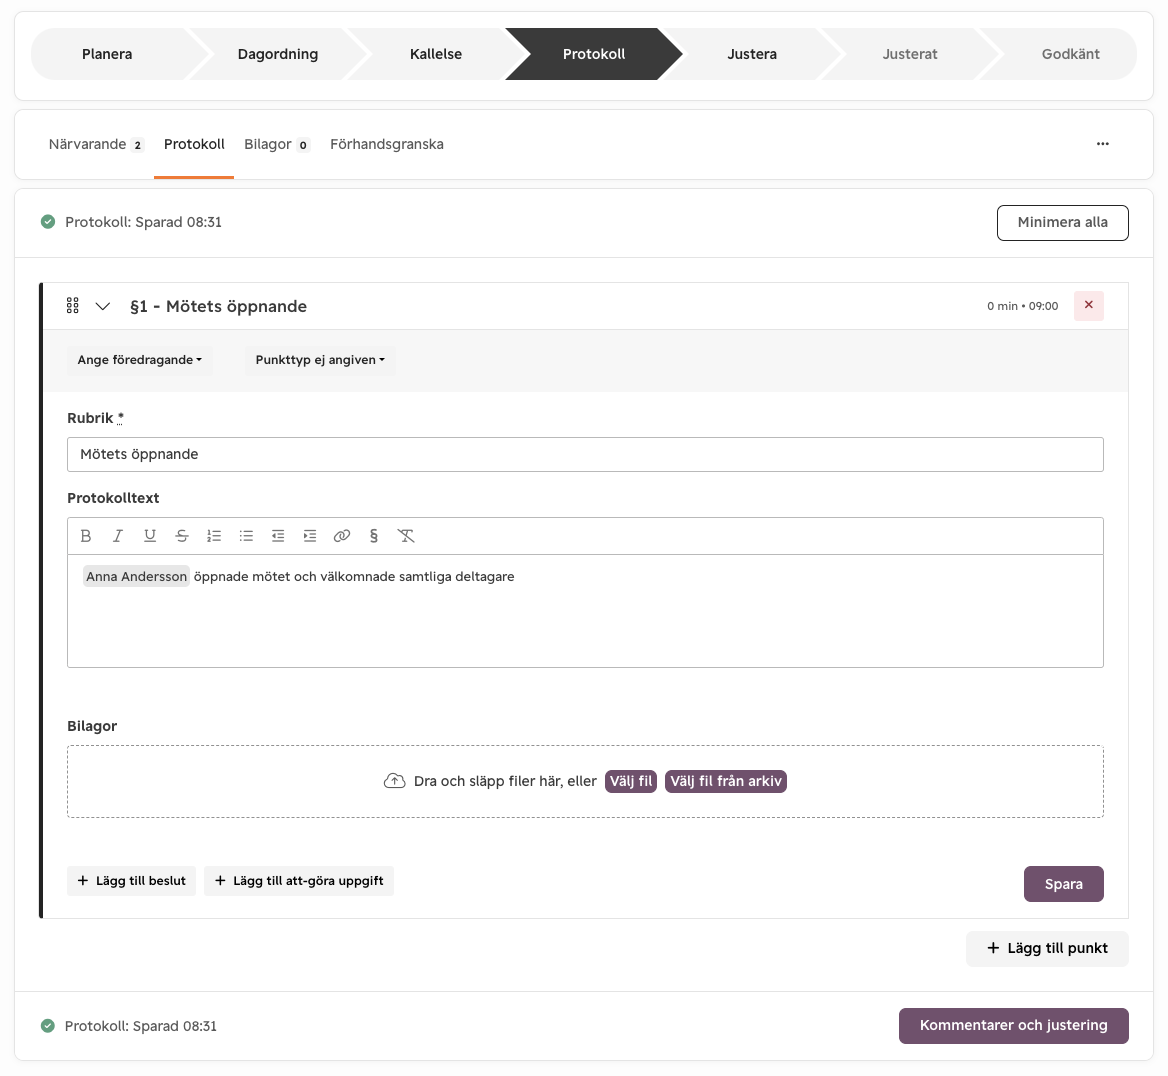The height and width of the screenshot is (1076, 1168).
Task: Clear text formatting with the Tx icon
Action: click(x=406, y=536)
